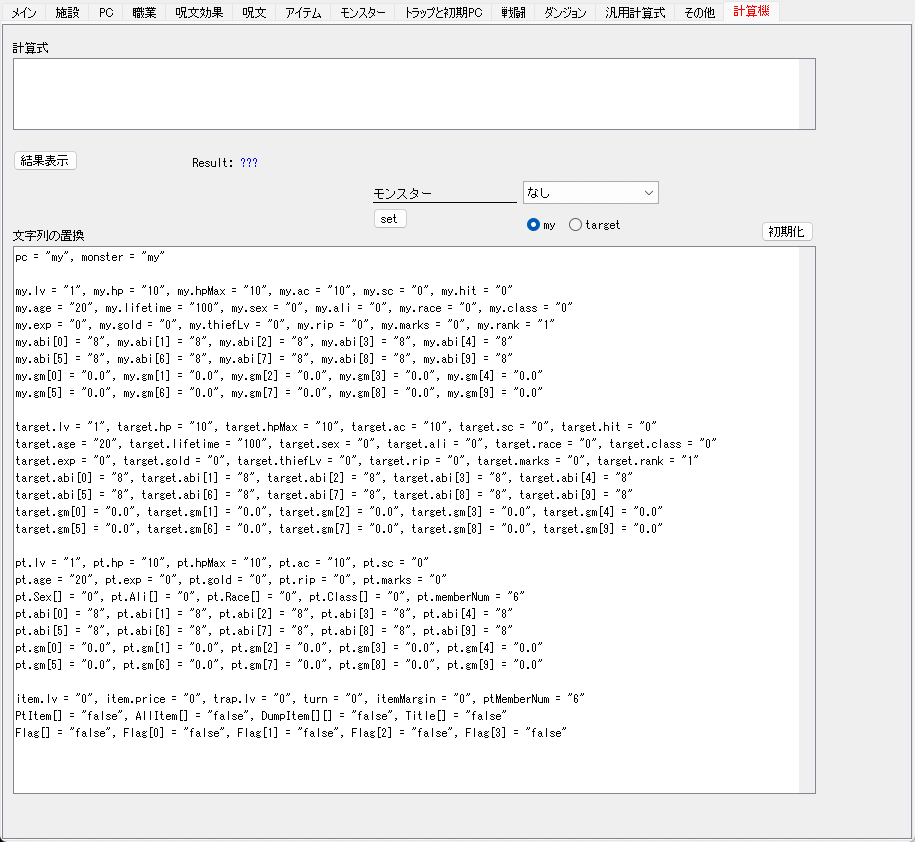Viewport: 915px width, 842px height.
Task: Click the line starting pt.lv = "1"
Action: [x=222, y=563]
